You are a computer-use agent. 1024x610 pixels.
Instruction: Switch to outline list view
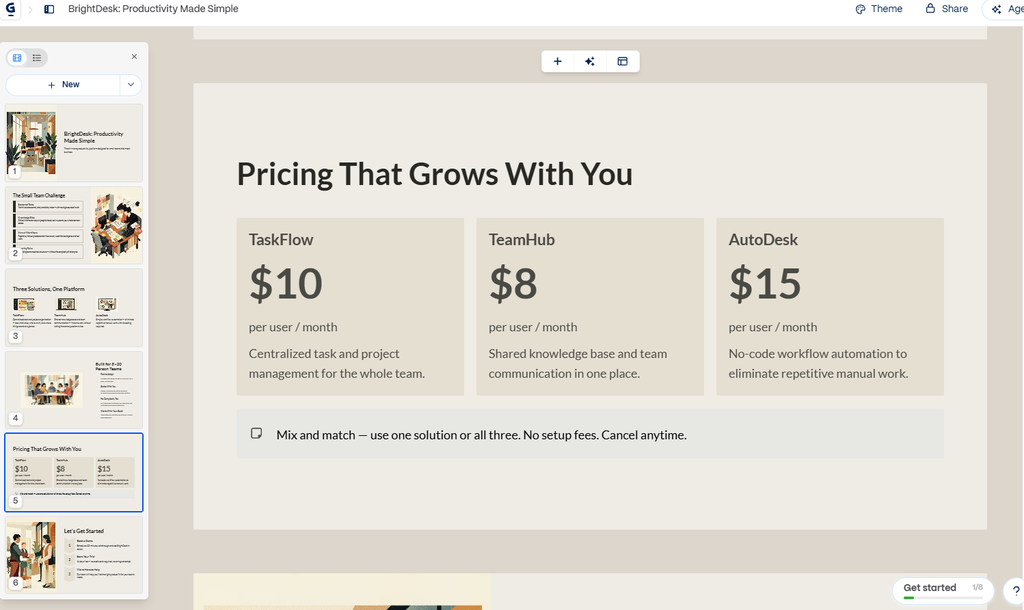pyautogui.click(x=37, y=57)
